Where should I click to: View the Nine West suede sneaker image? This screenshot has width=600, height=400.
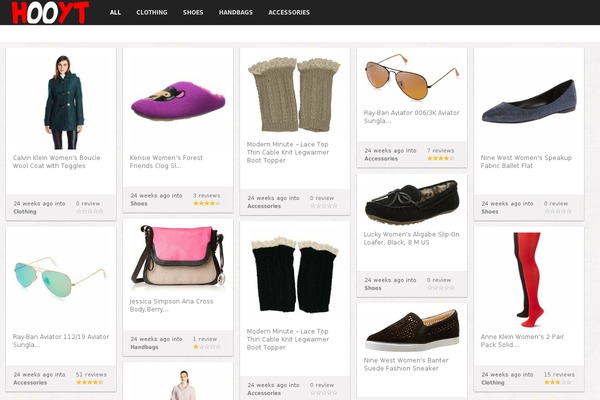(x=412, y=330)
